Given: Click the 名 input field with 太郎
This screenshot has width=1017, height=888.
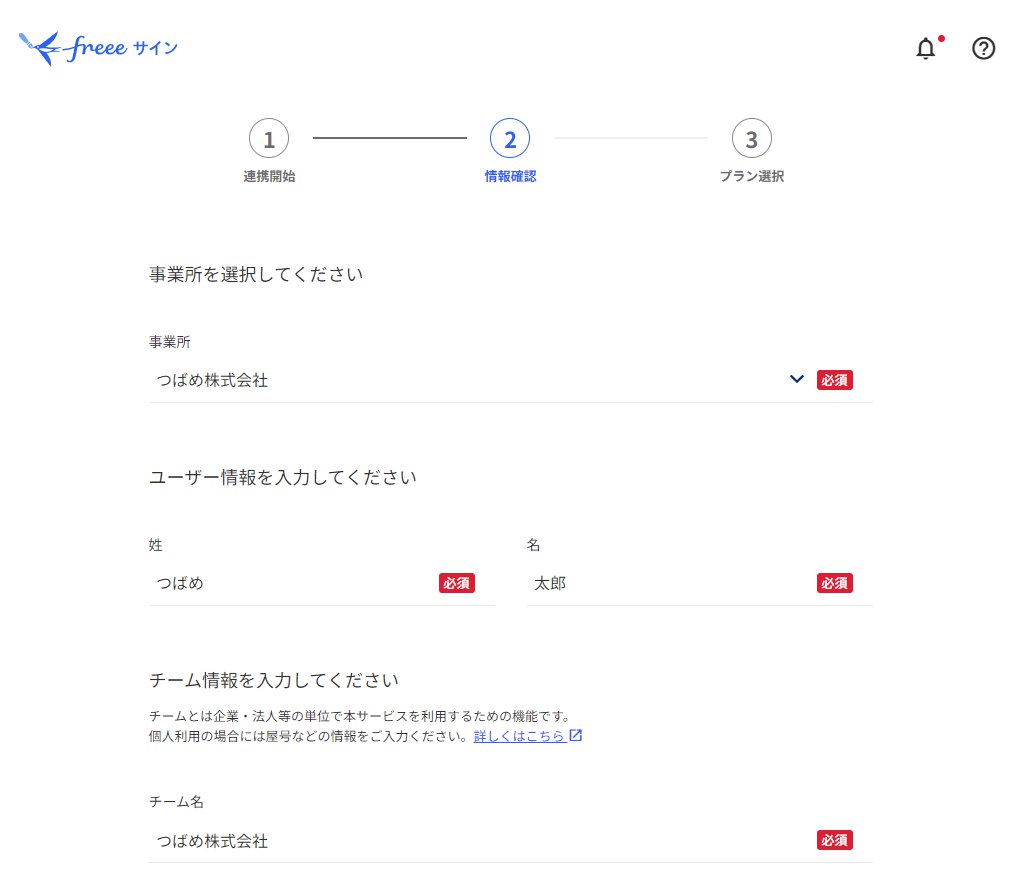Looking at the screenshot, I should click(x=700, y=583).
